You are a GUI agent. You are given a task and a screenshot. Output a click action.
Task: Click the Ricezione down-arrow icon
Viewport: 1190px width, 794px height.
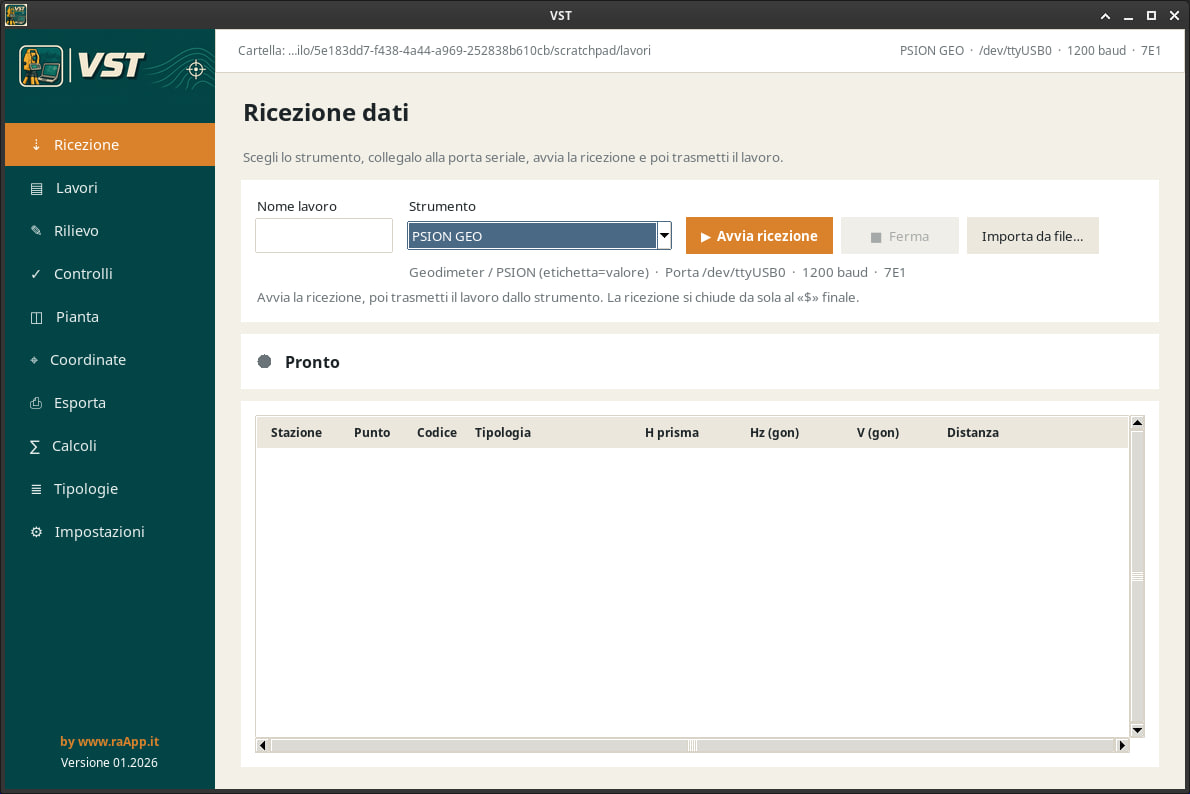coord(36,144)
